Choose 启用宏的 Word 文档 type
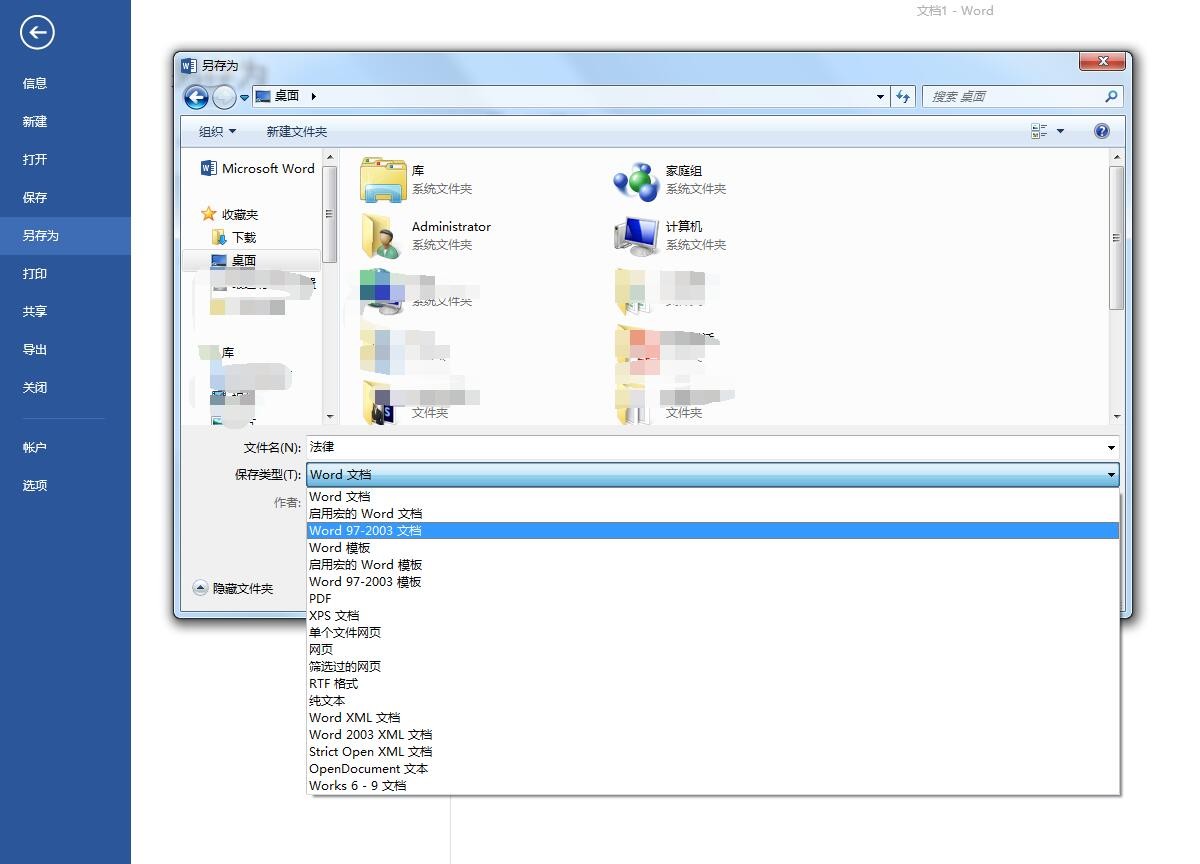 [712, 513]
